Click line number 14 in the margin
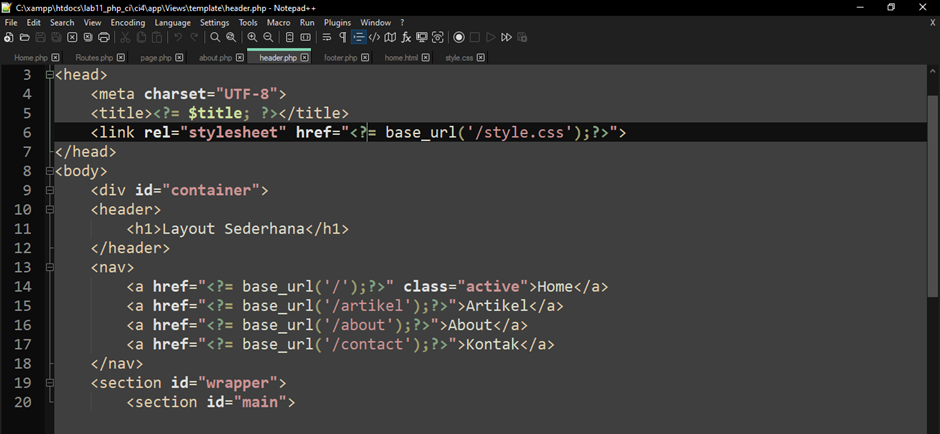This screenshot has height=434, width=940. point(22,287)
